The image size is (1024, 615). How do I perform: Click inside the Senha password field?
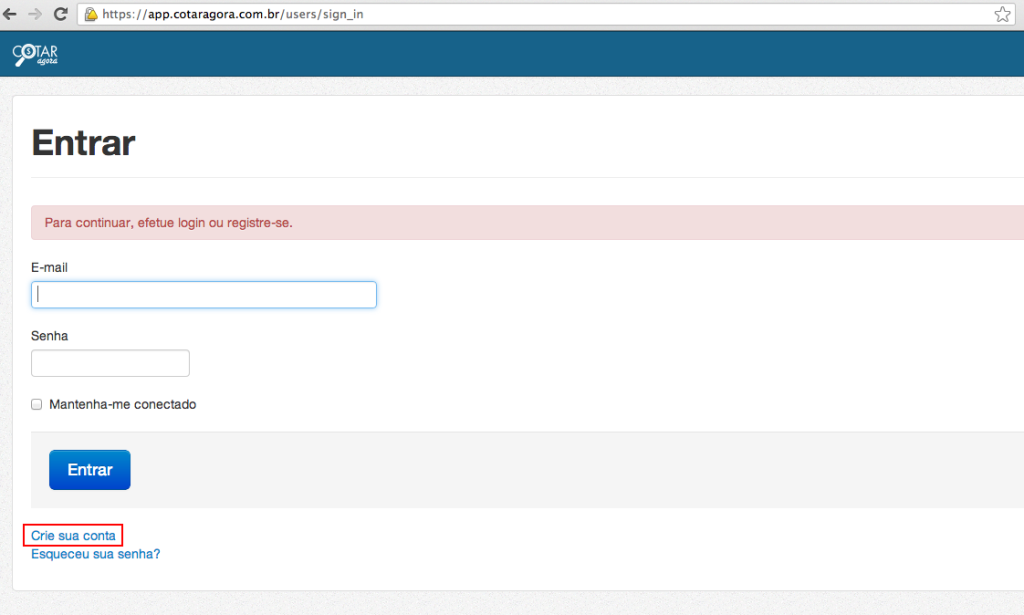tap(110, 362)
